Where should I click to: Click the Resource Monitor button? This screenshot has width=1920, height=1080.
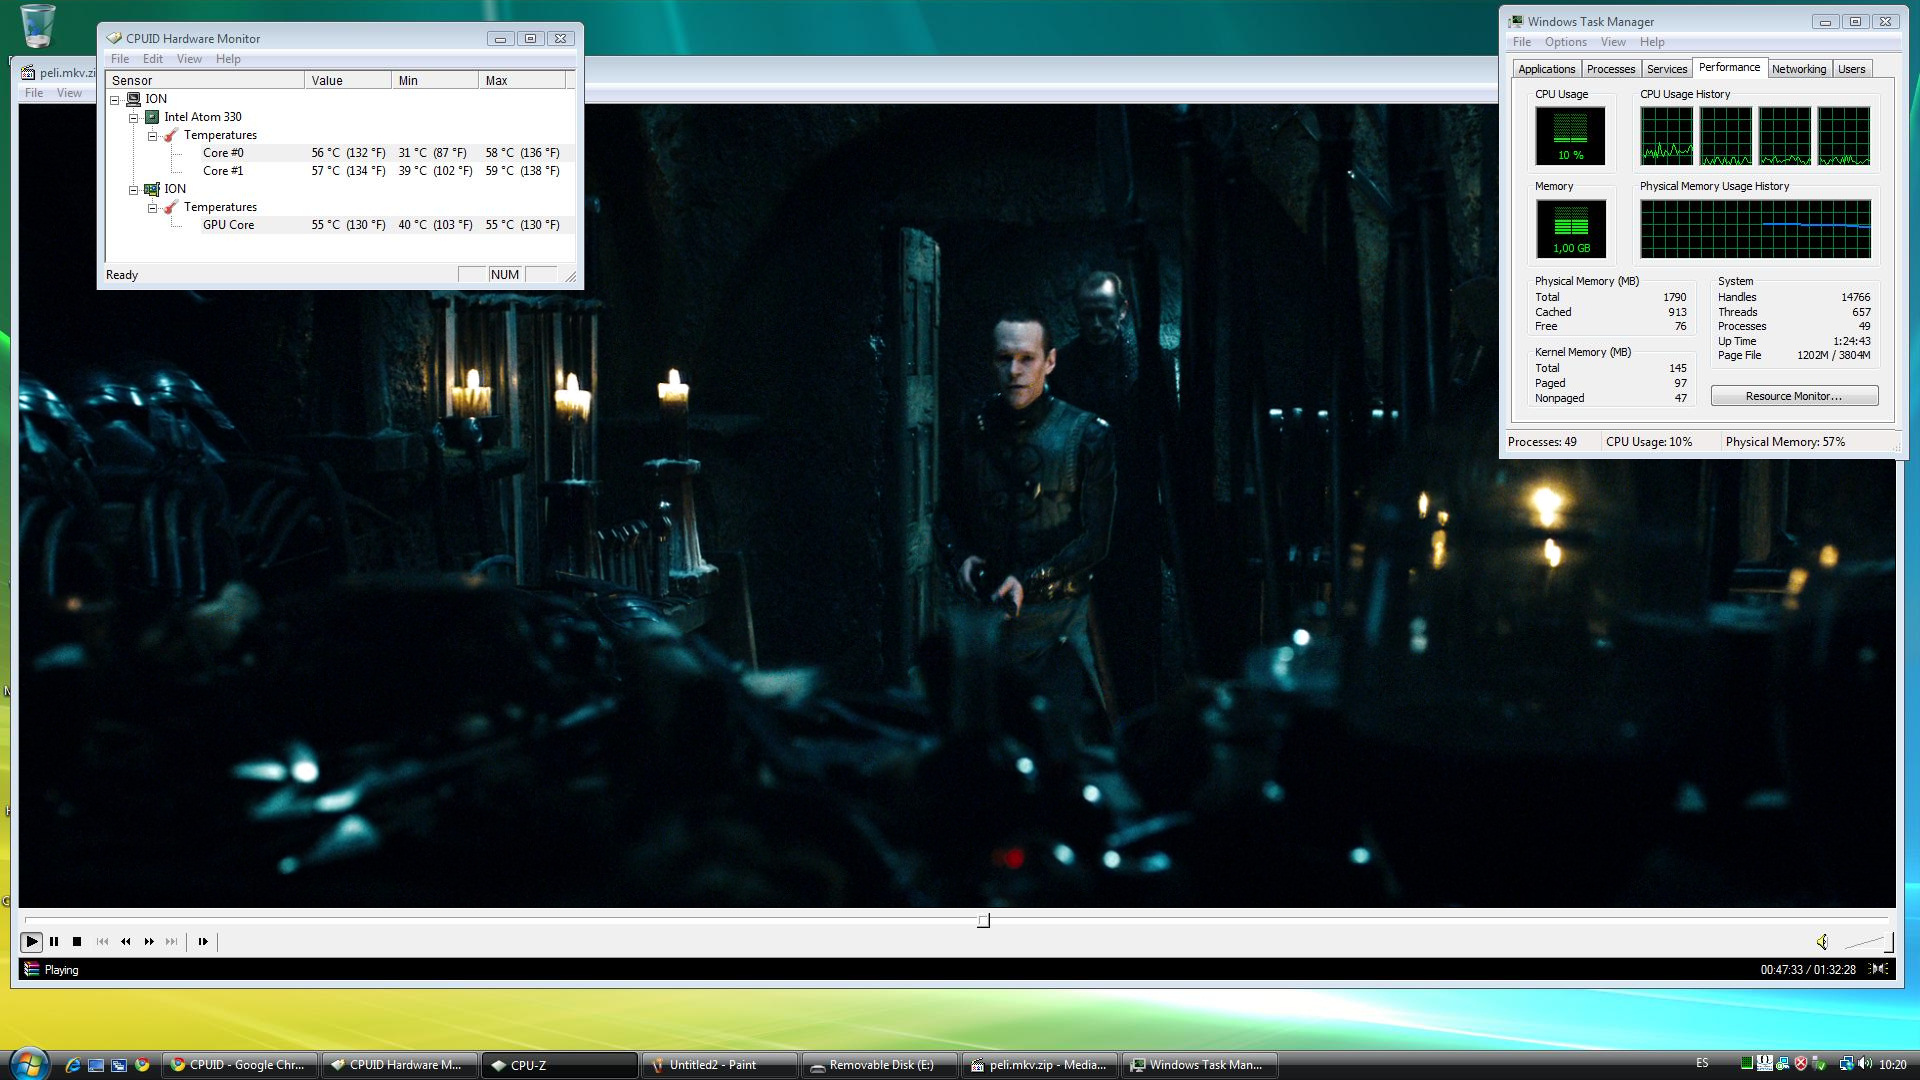click(x=1794, y=396)
